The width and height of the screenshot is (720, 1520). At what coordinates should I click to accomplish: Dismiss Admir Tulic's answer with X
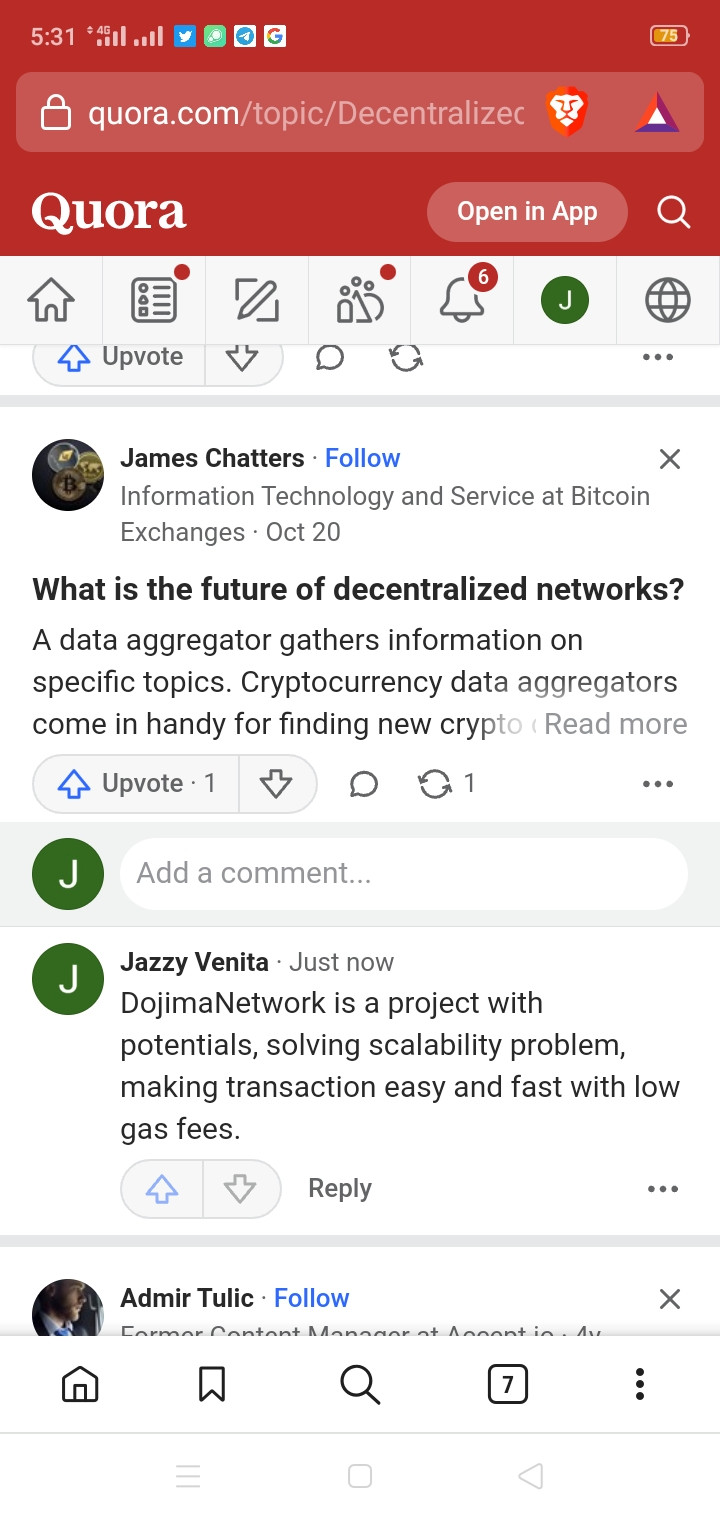pyautogui.click(x=669, y=1298)
